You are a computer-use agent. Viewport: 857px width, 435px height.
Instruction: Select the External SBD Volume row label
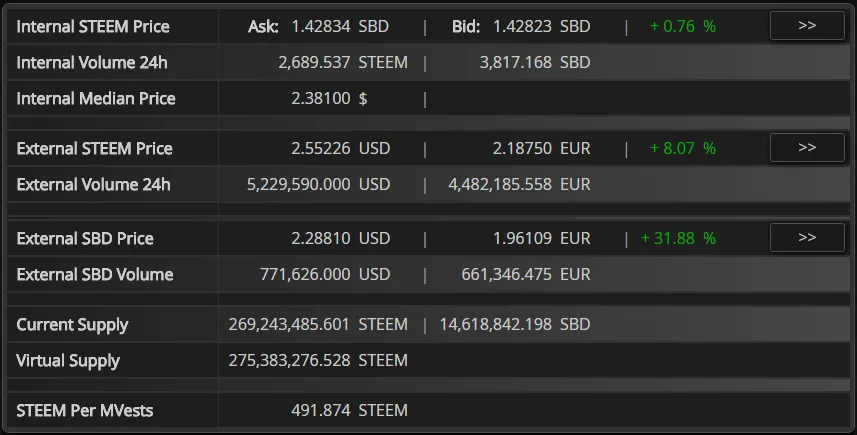click(x=95, y=275)
